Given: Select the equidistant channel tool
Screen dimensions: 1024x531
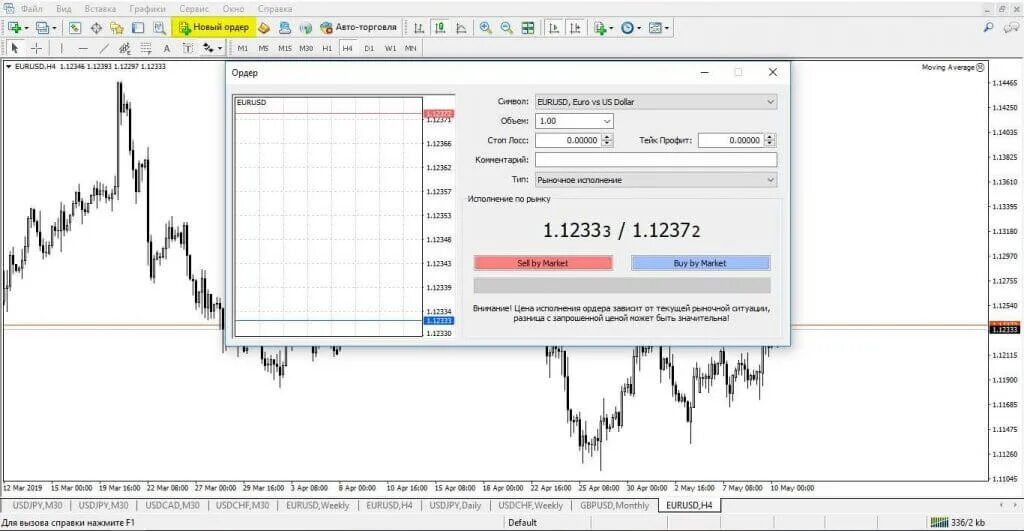Looking at the screenshot, I should pyautogui.click(x=125, y=48).
